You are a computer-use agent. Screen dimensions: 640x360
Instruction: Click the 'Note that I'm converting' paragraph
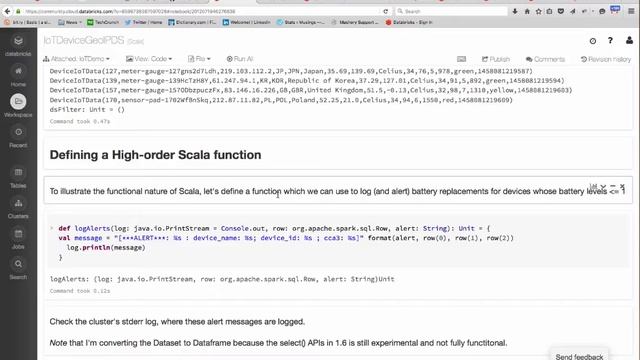pyautogui.click(x=278, y=343)
